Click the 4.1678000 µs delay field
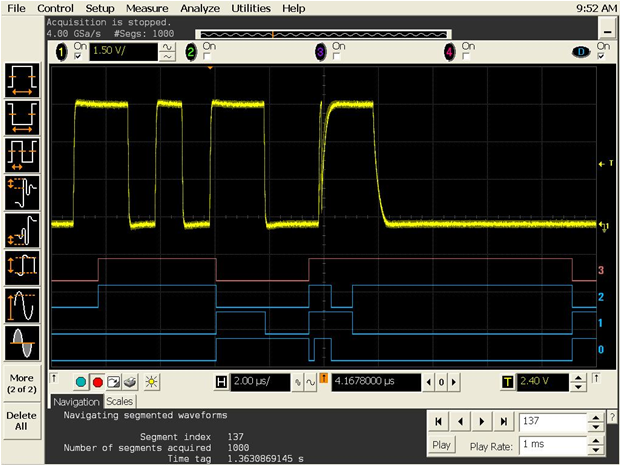 tap(376, 382)
